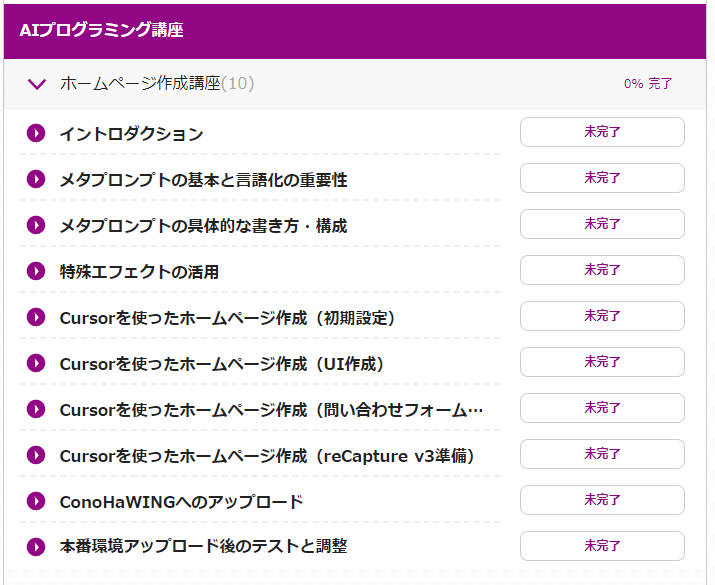Toggle 未完了 status for イントロダクション
715x585 pixels.
click(602, 132)
